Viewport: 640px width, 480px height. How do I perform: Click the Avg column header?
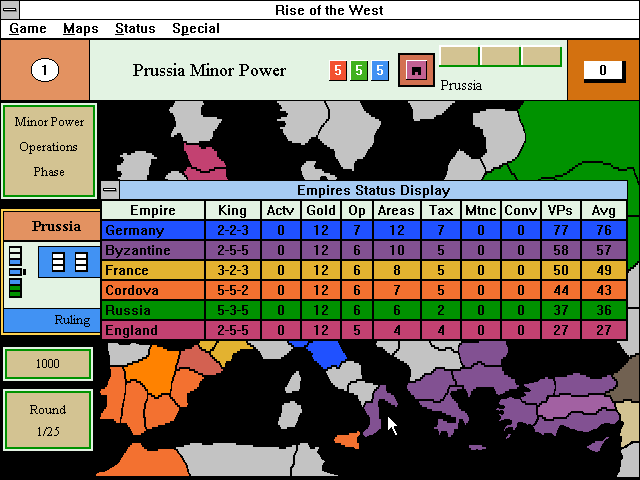(604, 210)
